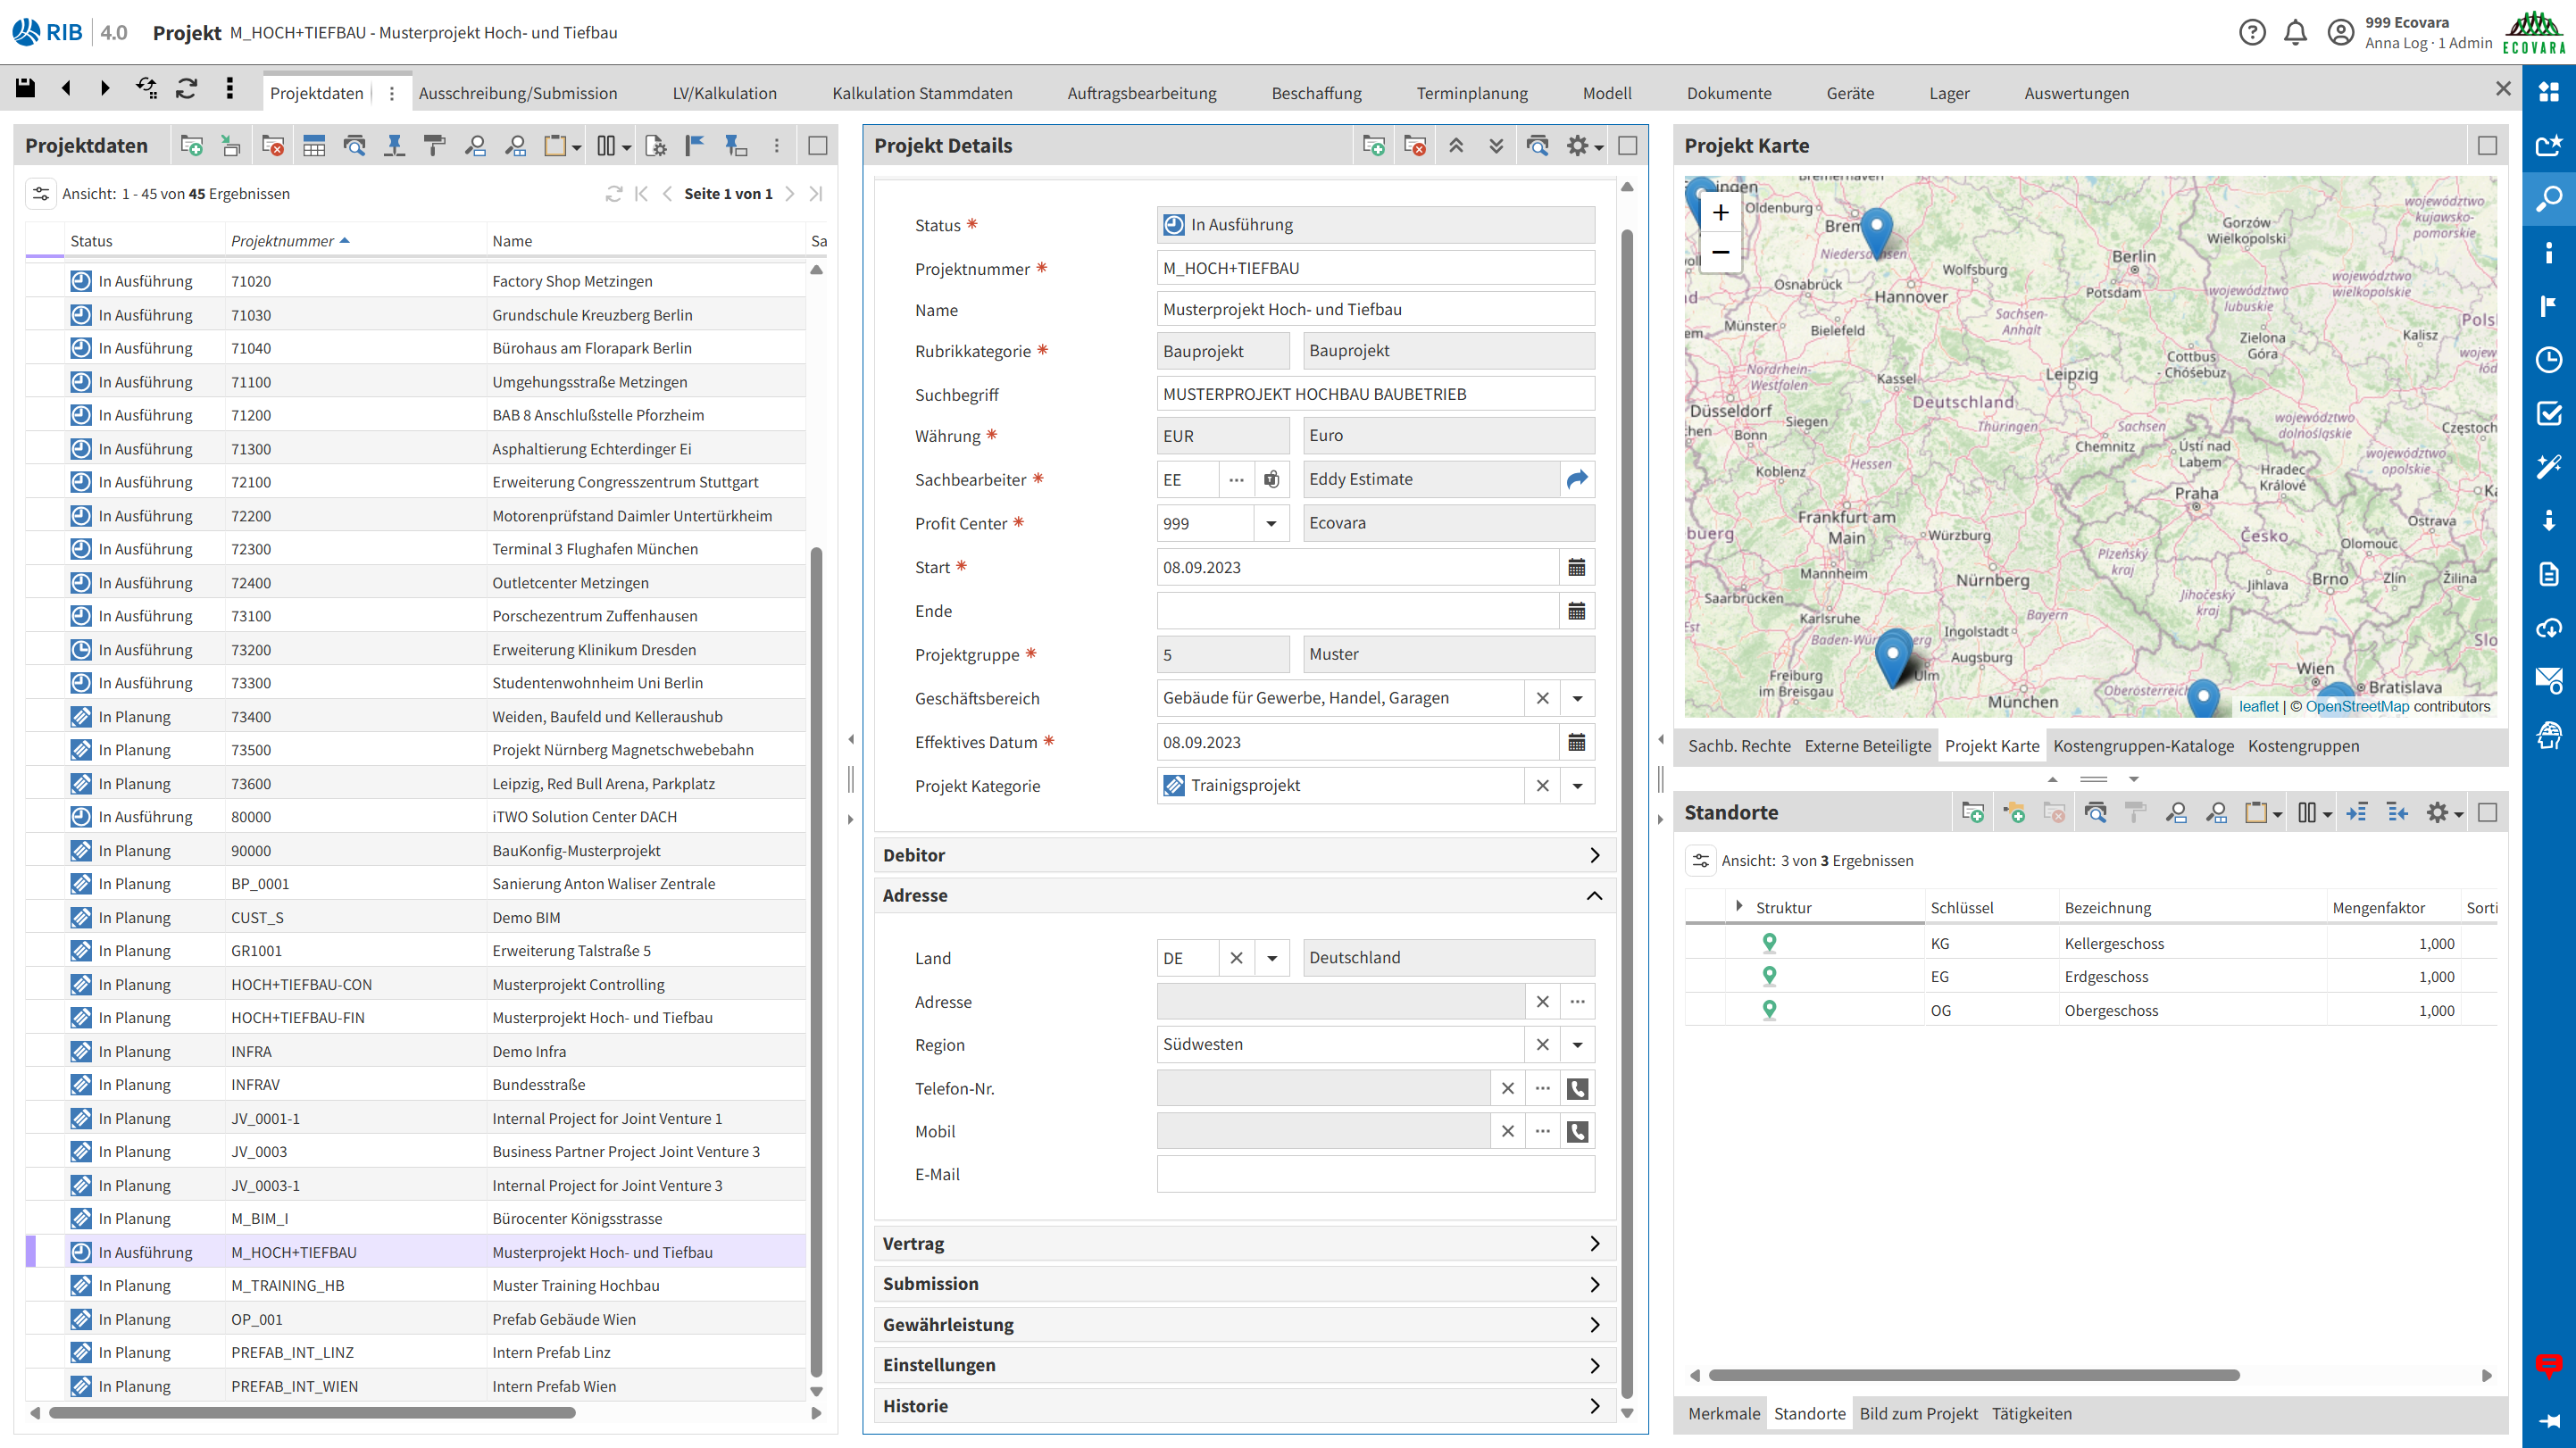Collapse the Adresse section
This screenshot has height=1448, width=2576.
click(x=1594, y=895)
